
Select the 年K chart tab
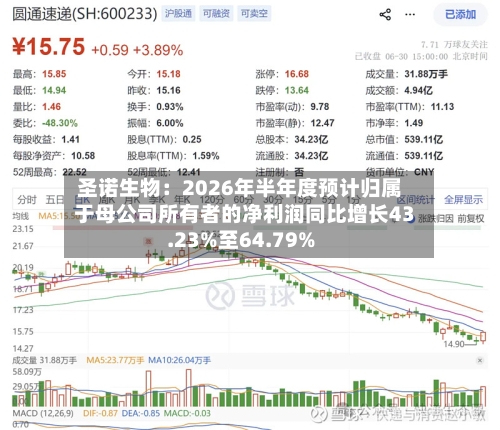182,200
